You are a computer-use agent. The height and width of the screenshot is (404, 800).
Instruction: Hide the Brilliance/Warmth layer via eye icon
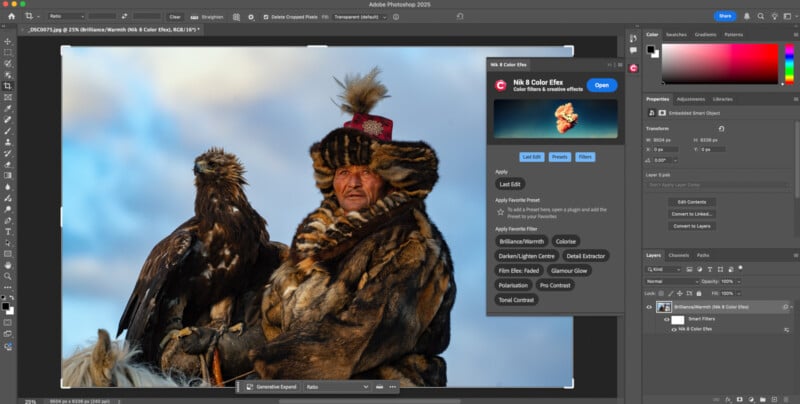(x=648, y=307)
